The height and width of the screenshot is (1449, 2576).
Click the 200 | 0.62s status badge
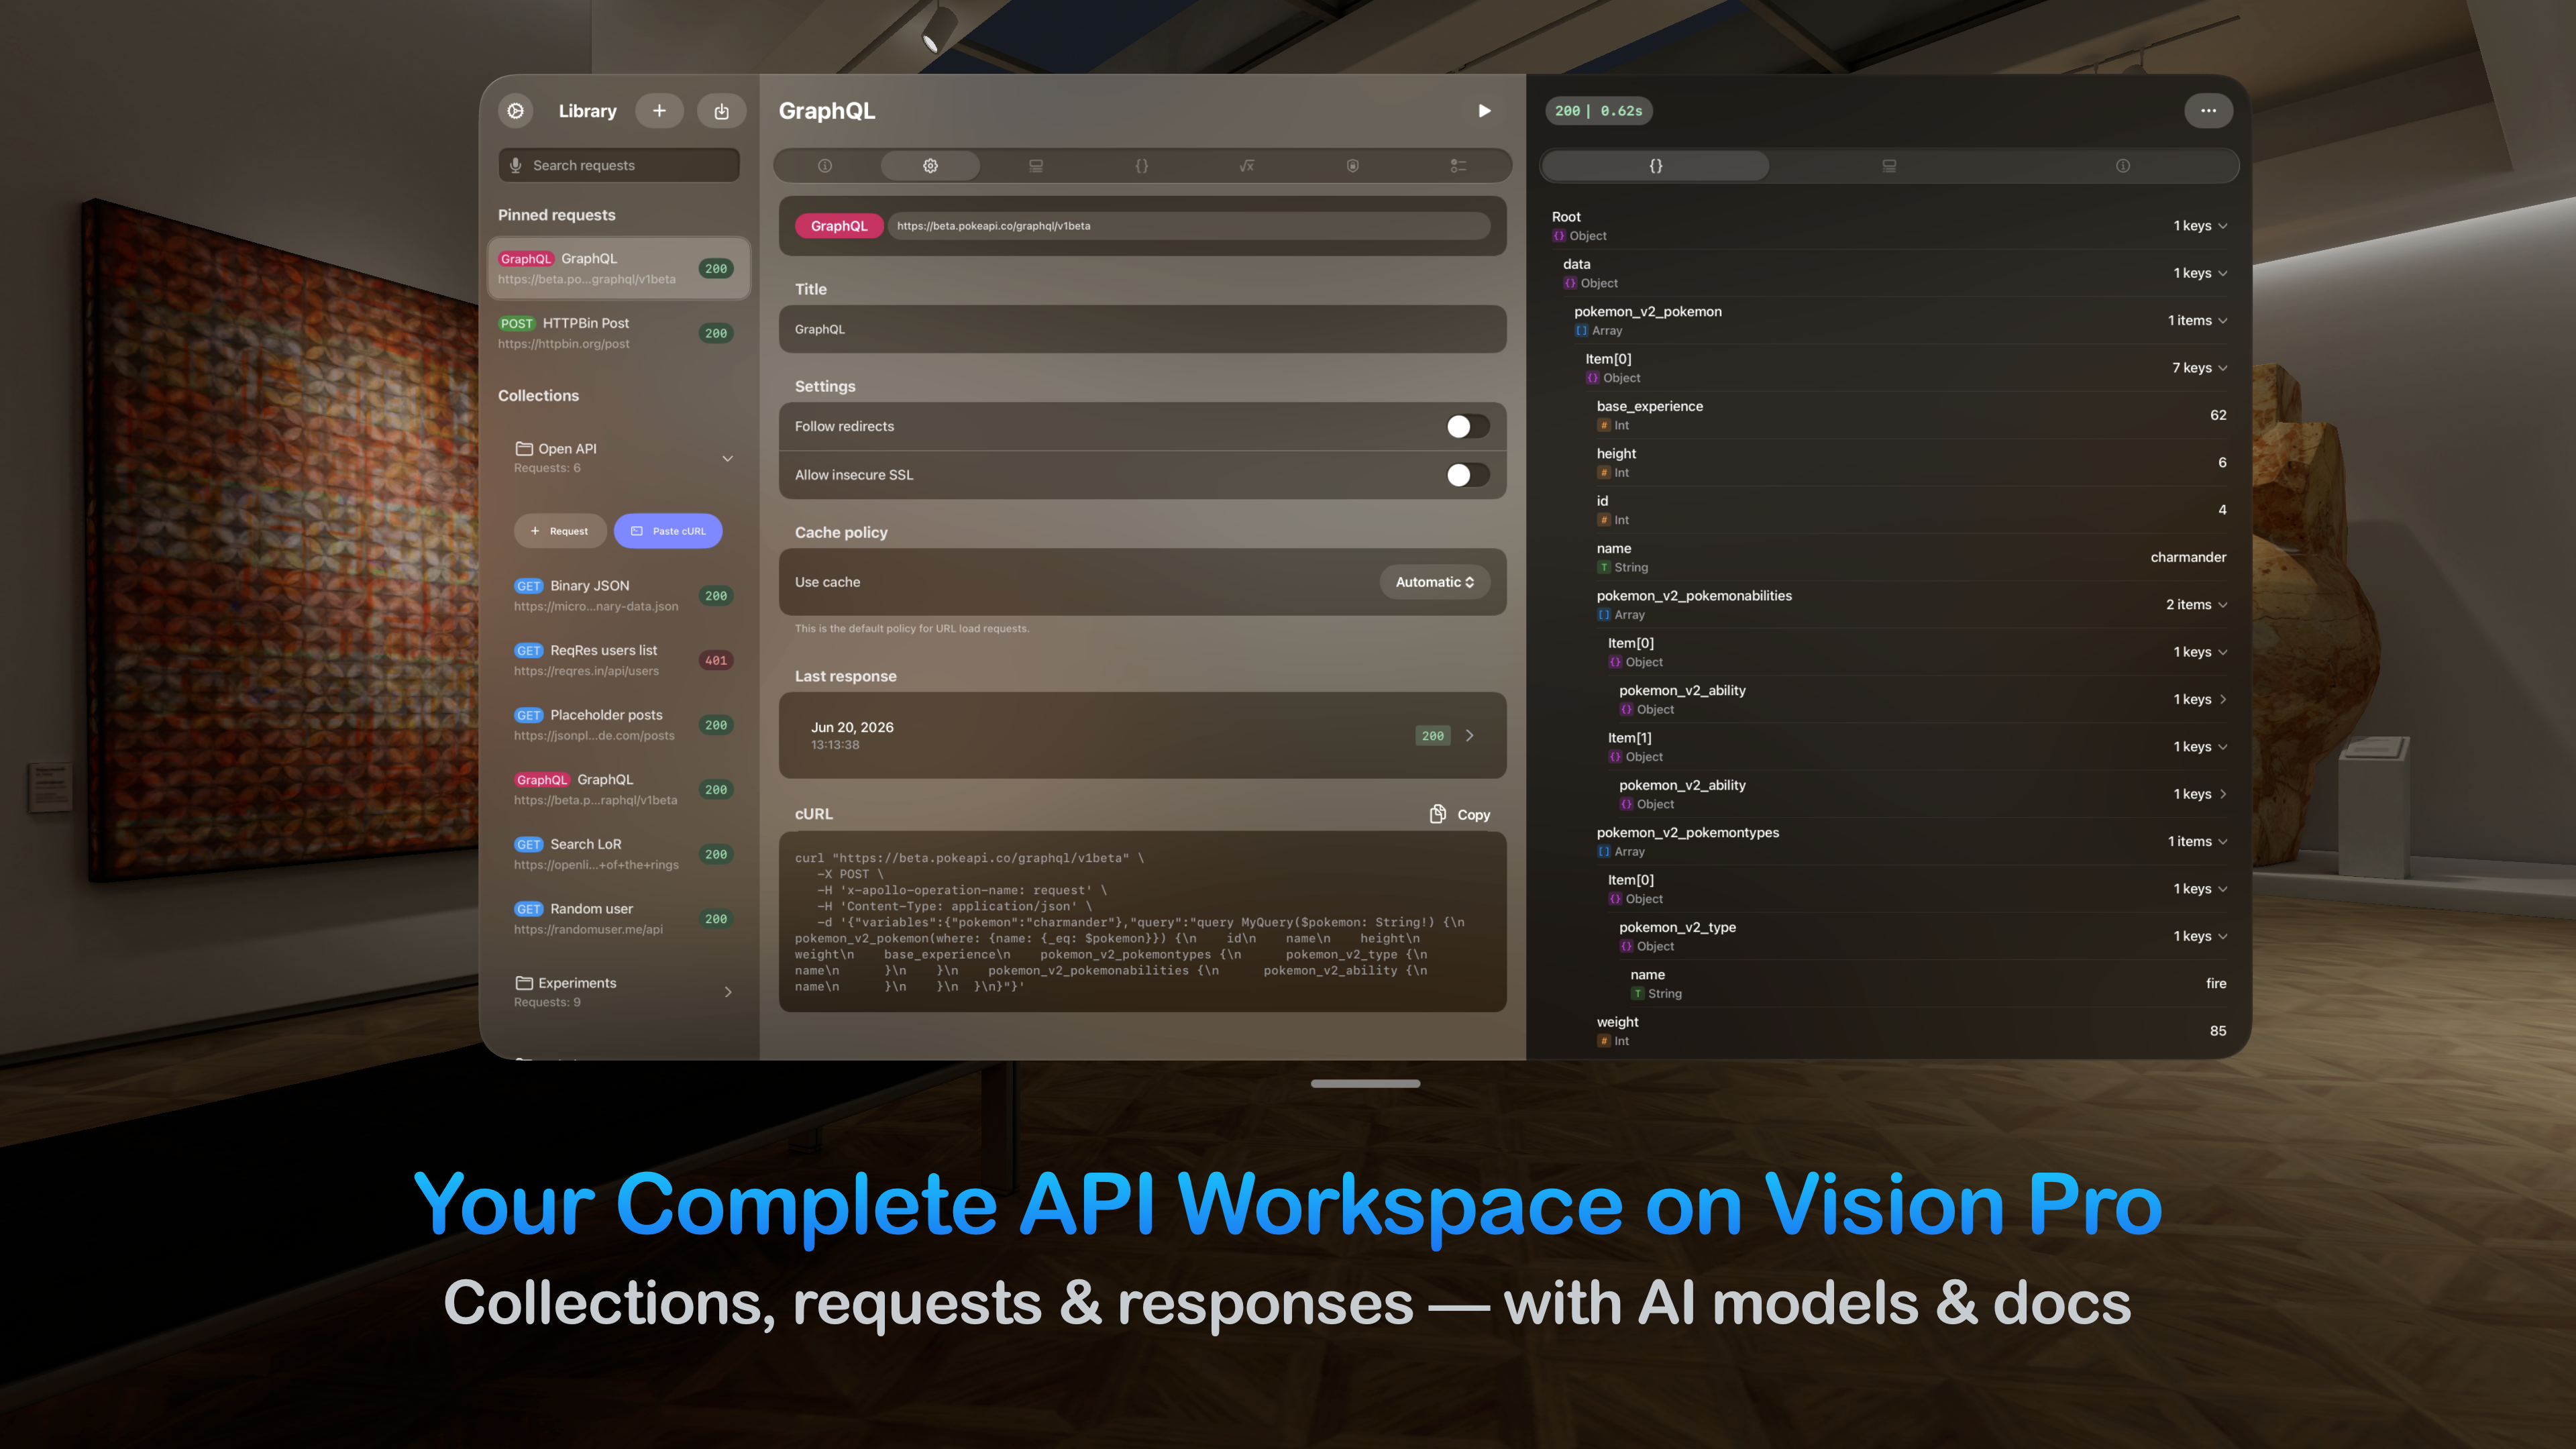(1598, 111)
